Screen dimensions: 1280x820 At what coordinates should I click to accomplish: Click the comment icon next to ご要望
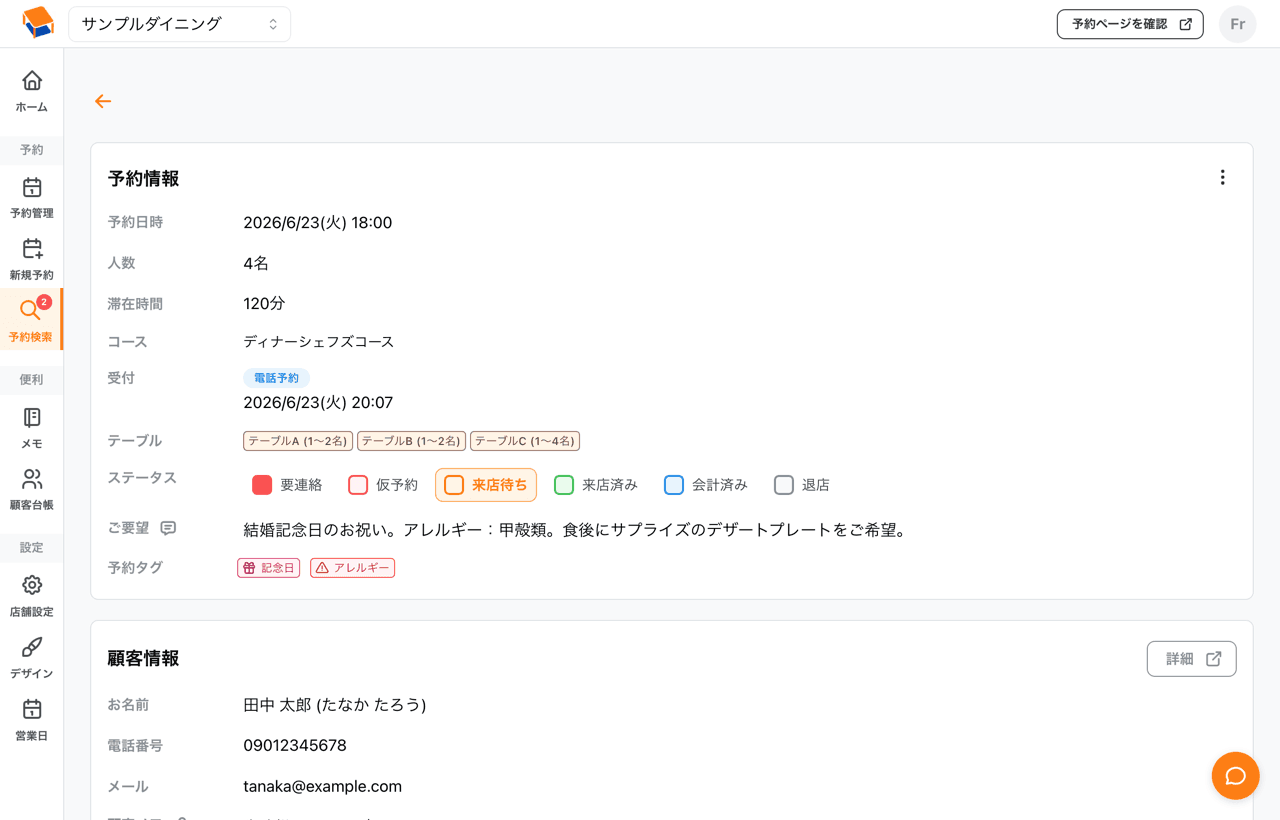[168, 528]
